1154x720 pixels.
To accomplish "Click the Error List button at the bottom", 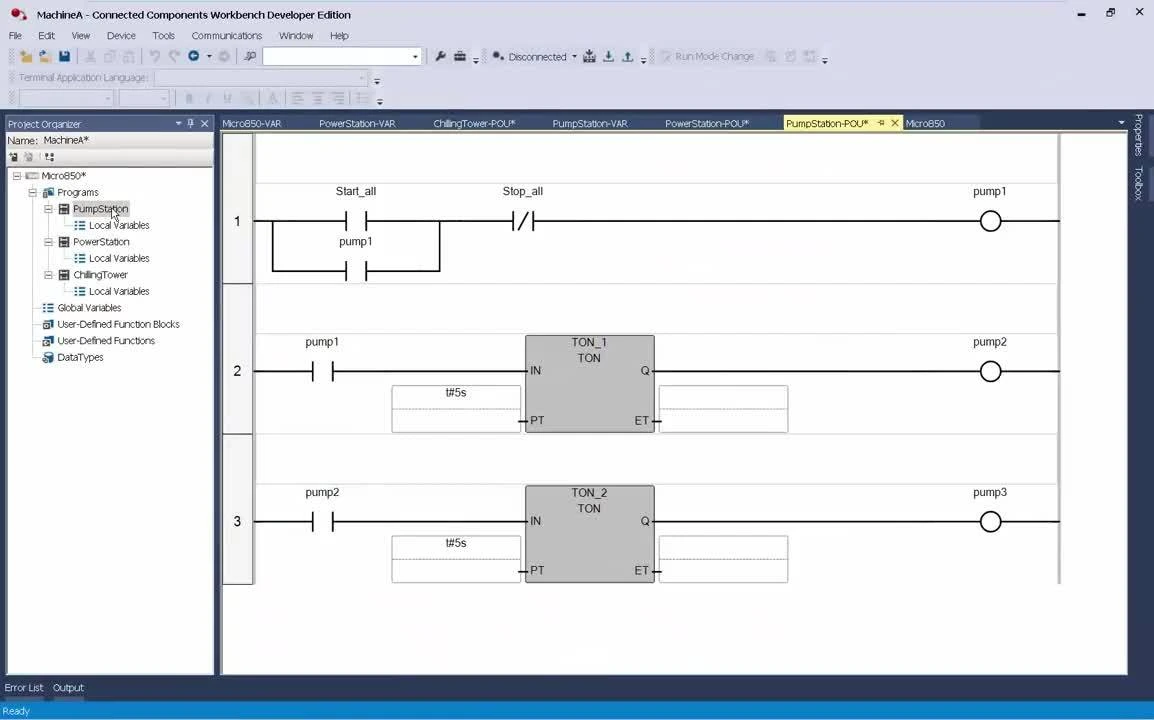I will (24, 687).
